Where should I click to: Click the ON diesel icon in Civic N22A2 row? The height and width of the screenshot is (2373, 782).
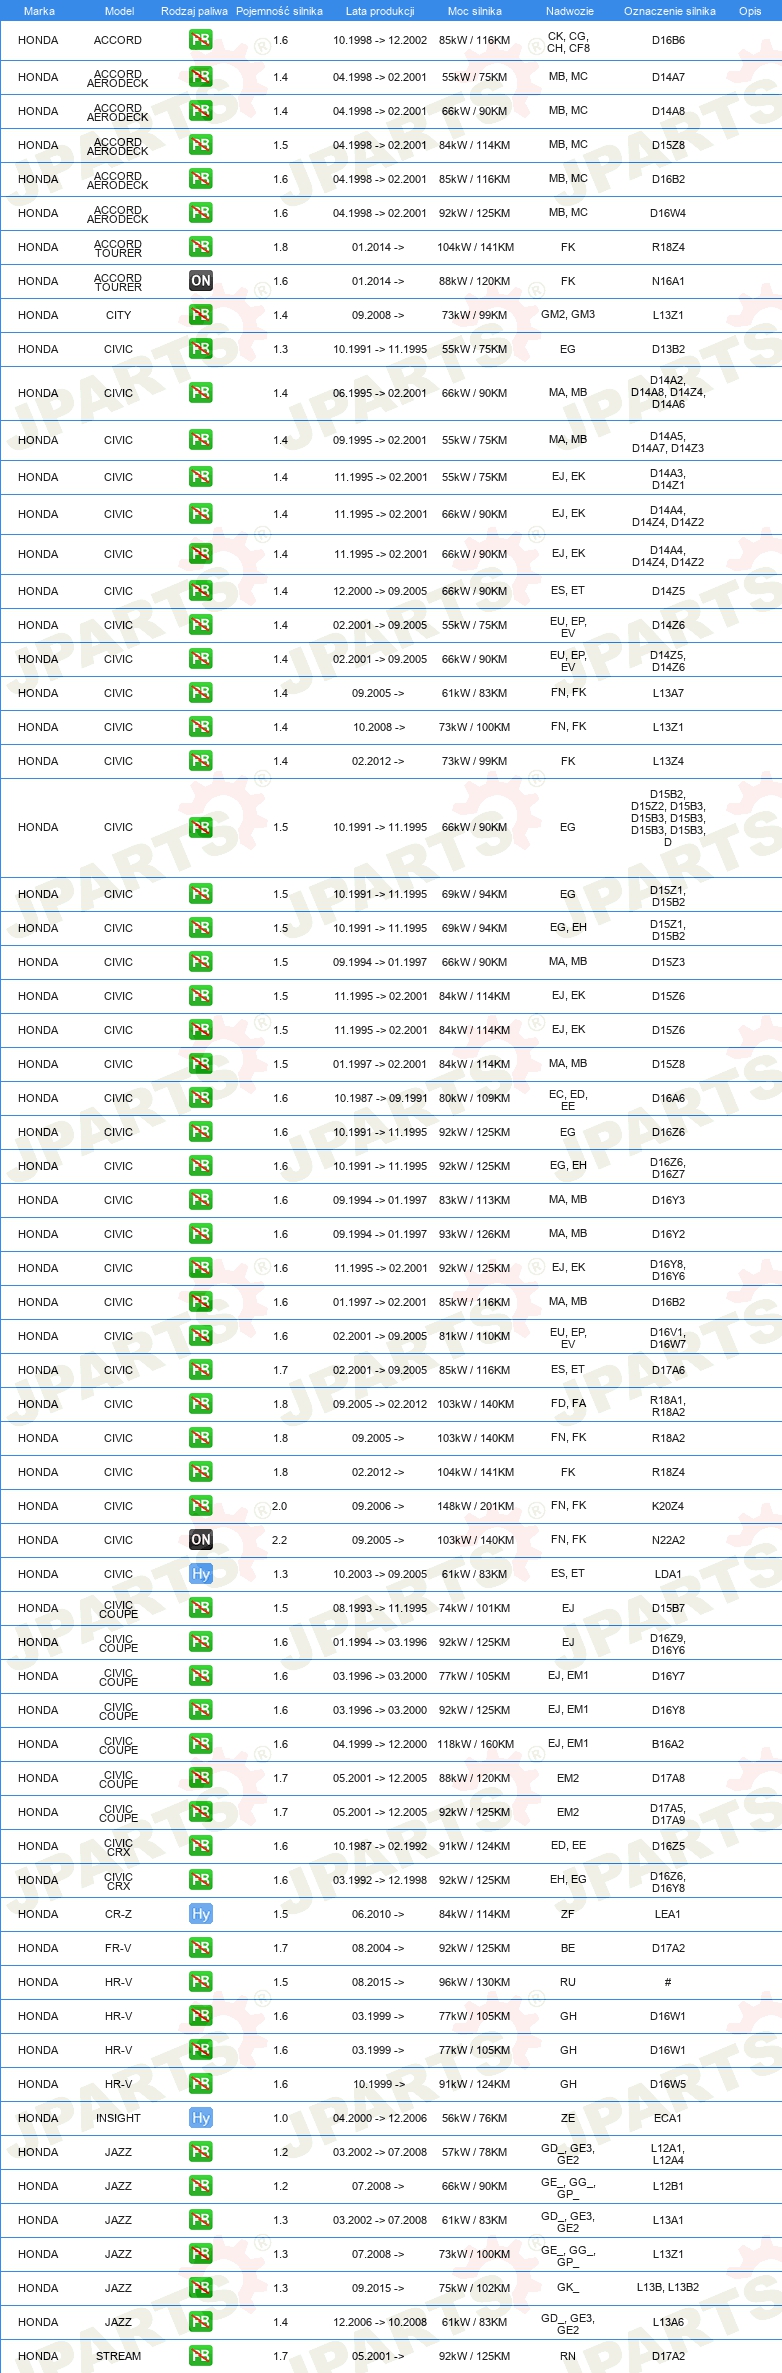click(200, 1540)
